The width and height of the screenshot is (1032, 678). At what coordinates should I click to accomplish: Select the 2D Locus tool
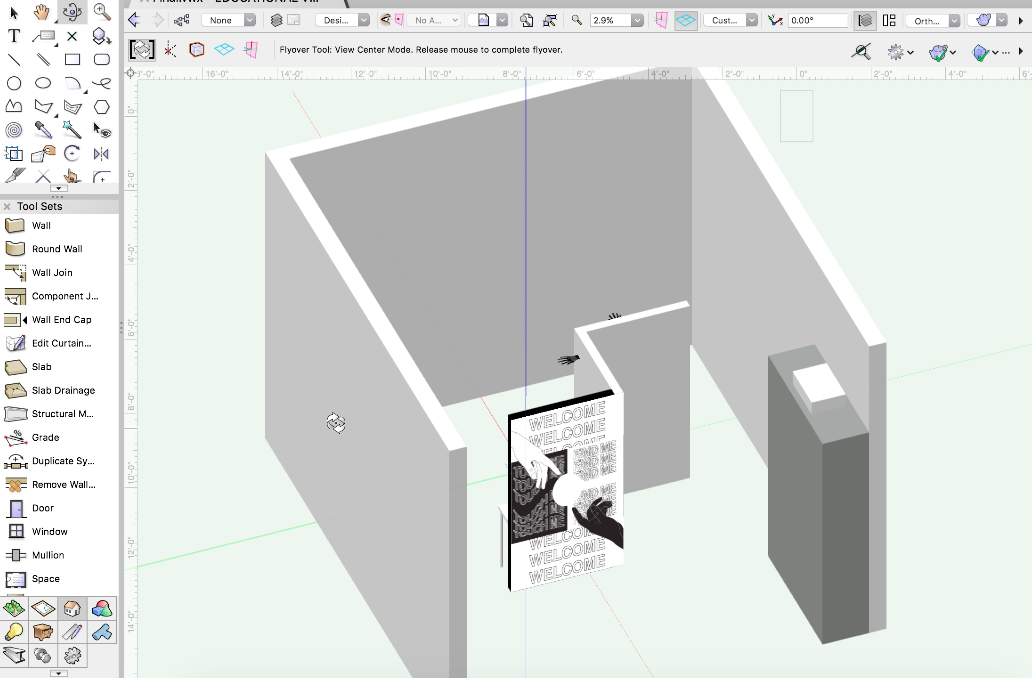(x=72, y=36)
